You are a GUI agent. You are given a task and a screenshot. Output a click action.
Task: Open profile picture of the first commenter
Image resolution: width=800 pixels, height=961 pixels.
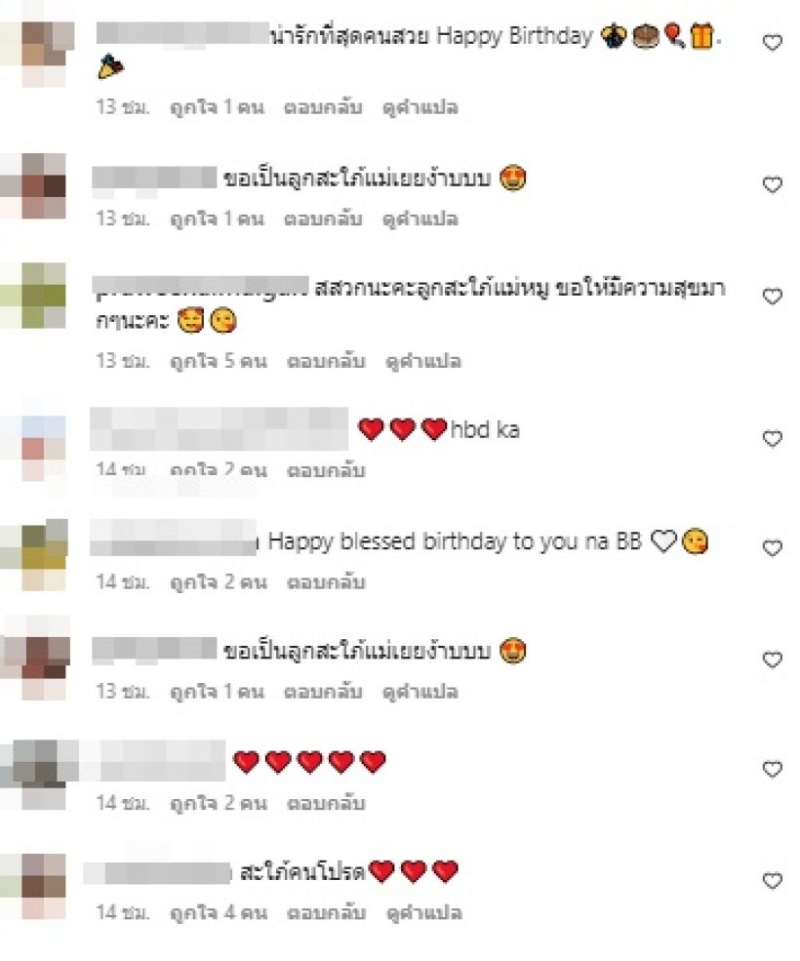click(x=44, y=55)
